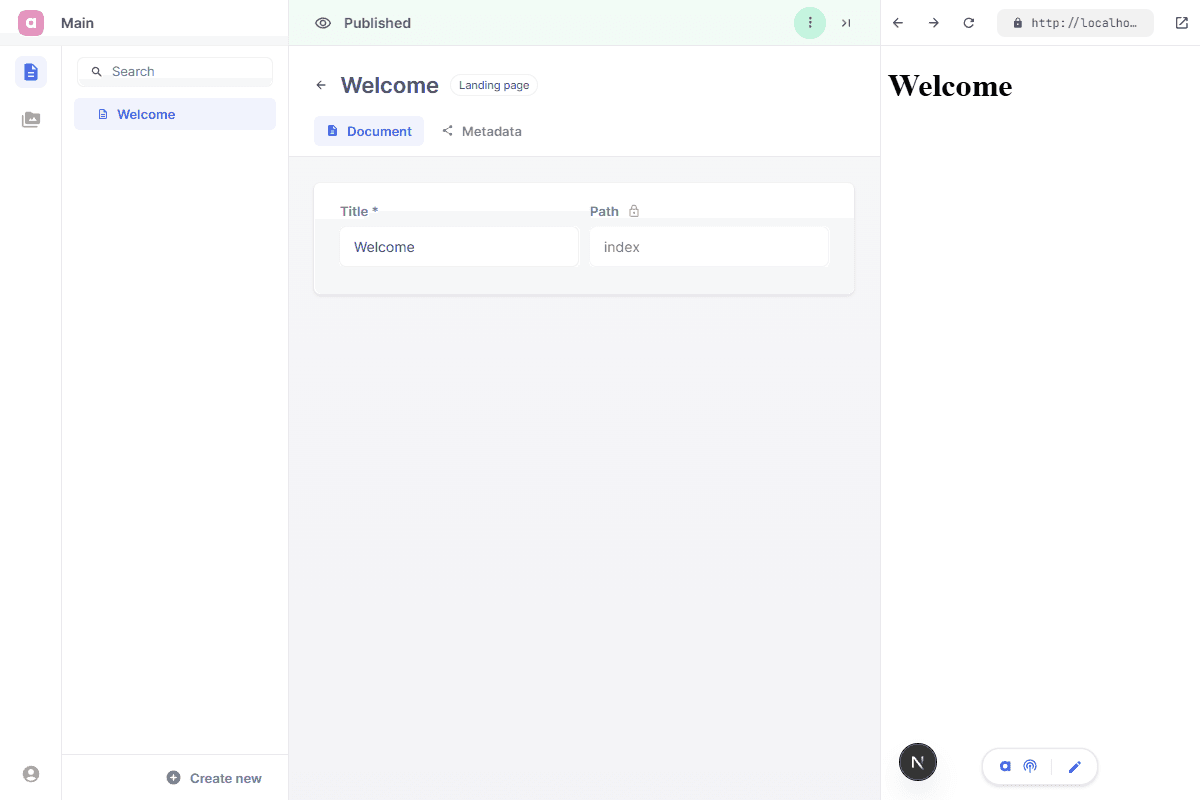Click the Next.js dev tools badge
This screenshot has width=1200, height=800.
point(918,762)
